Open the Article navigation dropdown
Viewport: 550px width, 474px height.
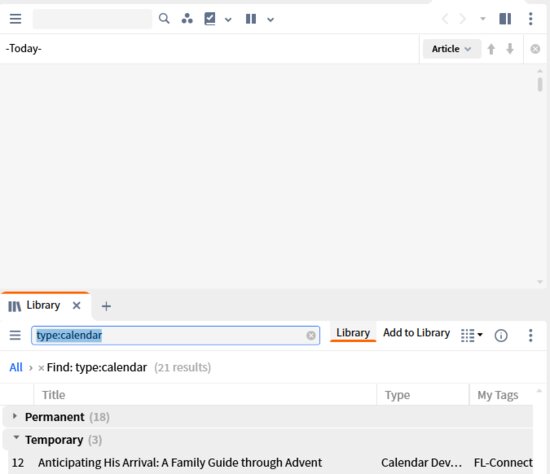[451, 49]
